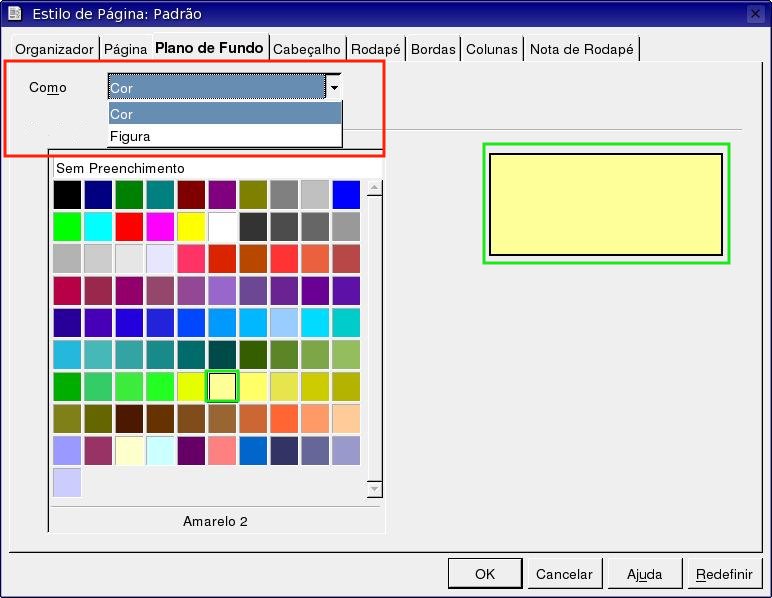Pick the black color swatch
Image resolution: width=772 pixels, height=598 pixels.
67,194
